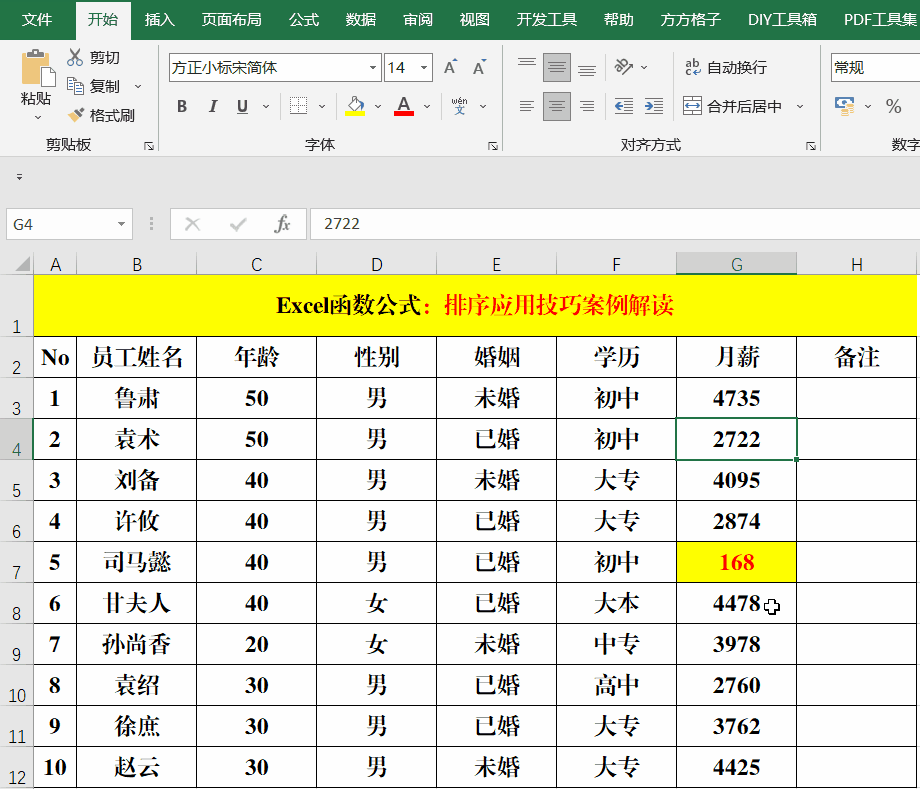Toggle Wrap Text (自动换行)
Screen dimensions: 920x789
(726, 67)
